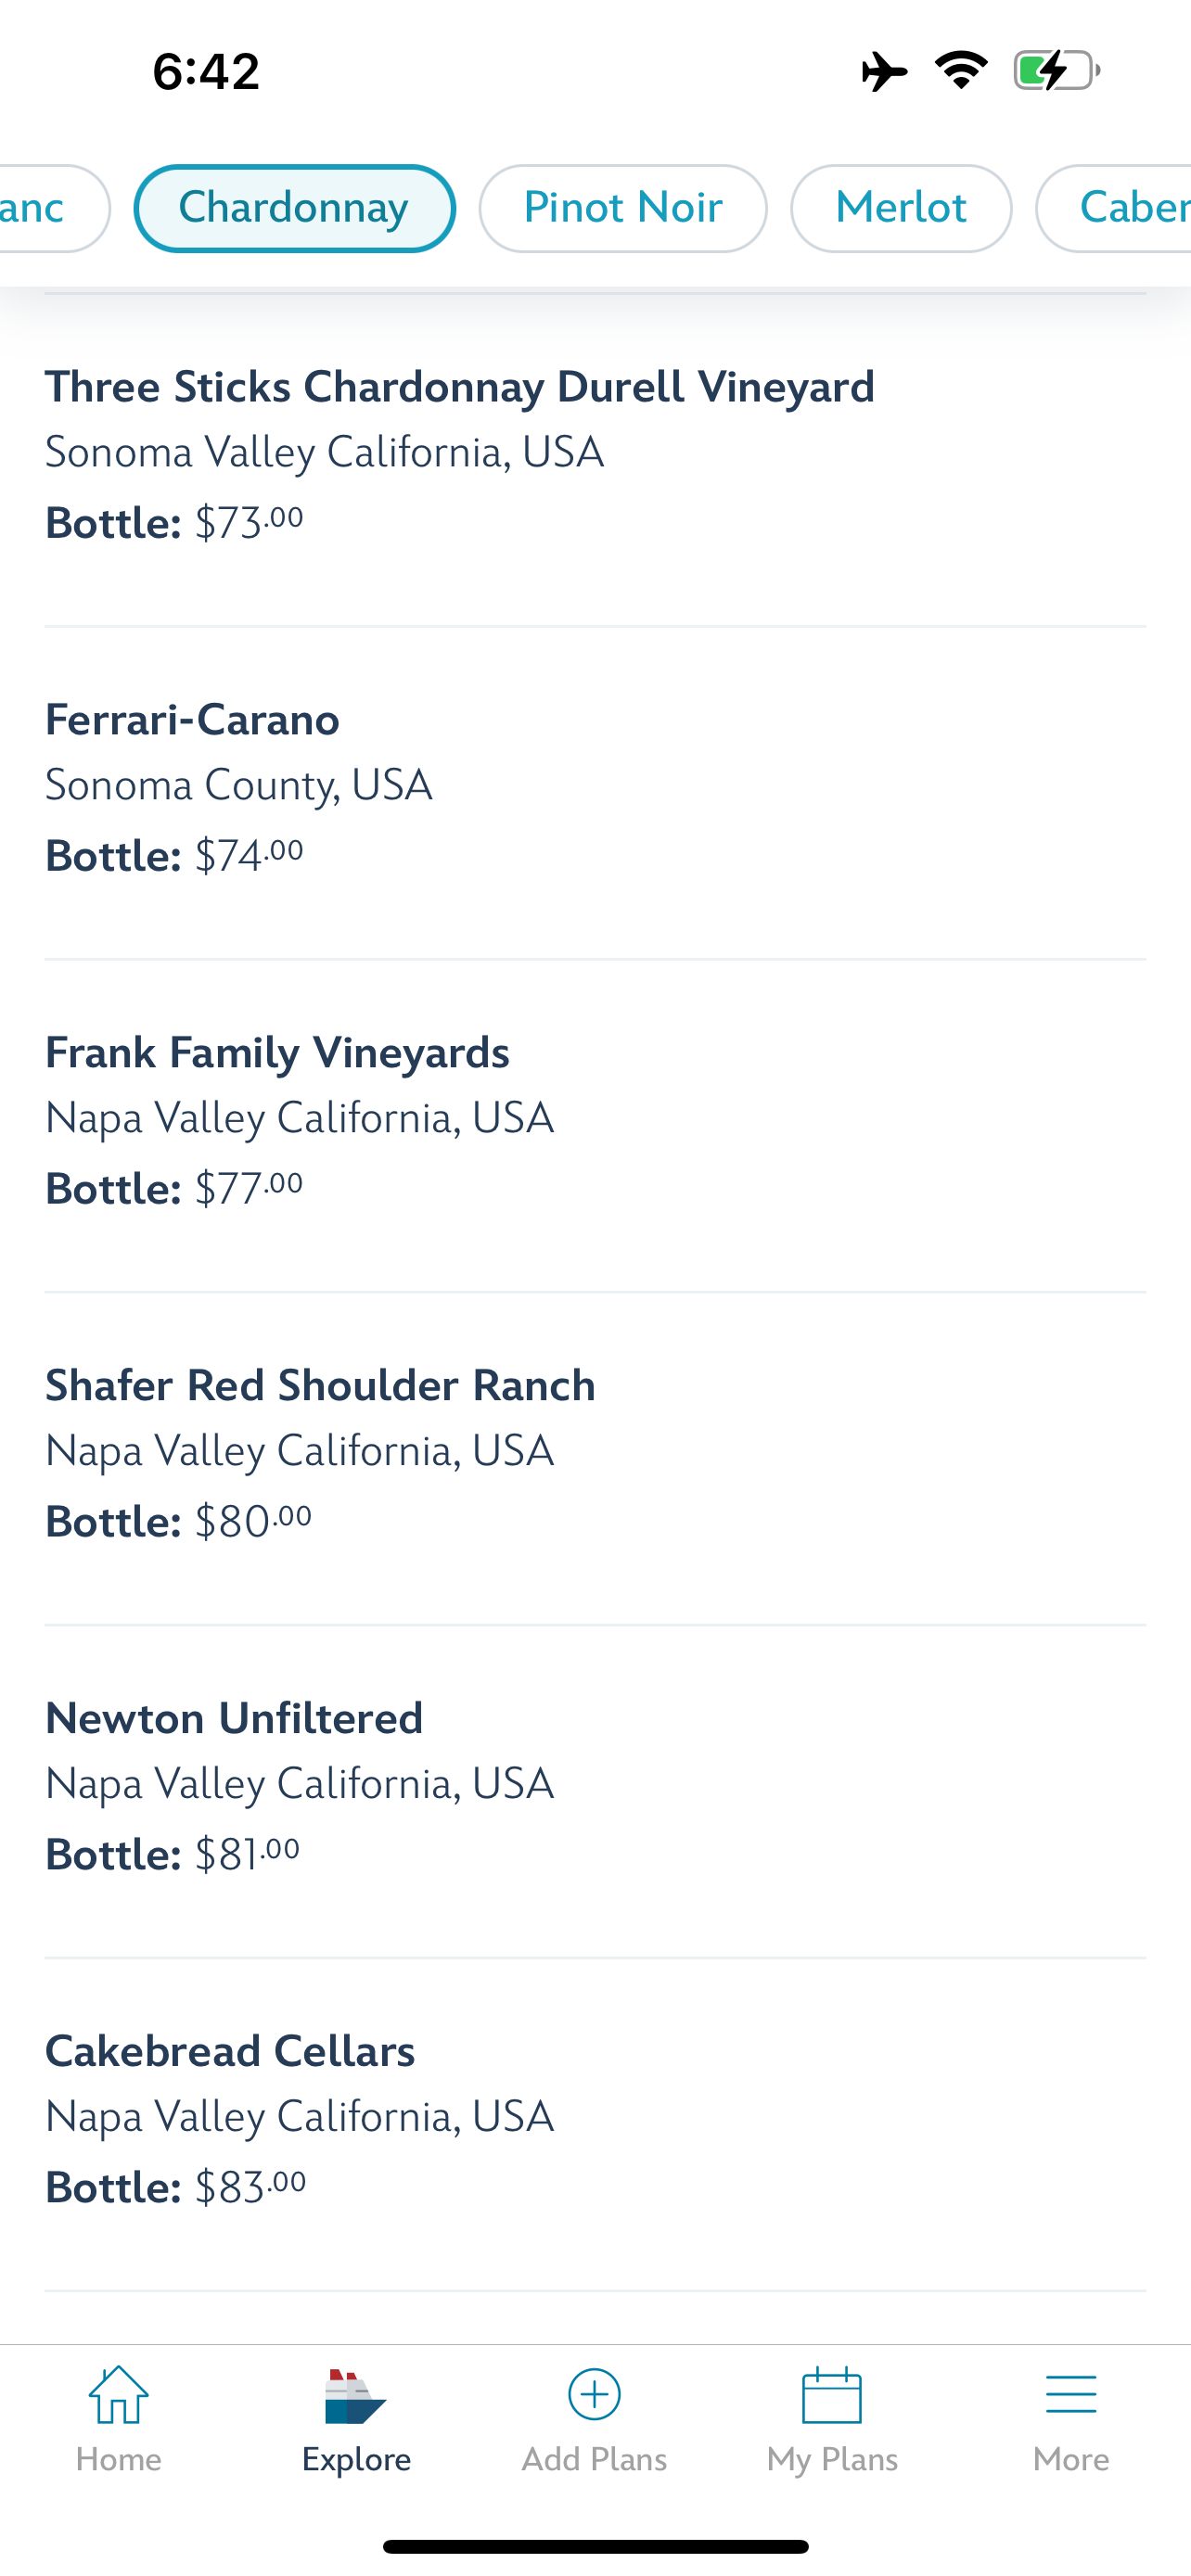Select the partially visible Blanc filter chip
Image resolution: width=1191 pixels, height=2576 pixels.
45,208
